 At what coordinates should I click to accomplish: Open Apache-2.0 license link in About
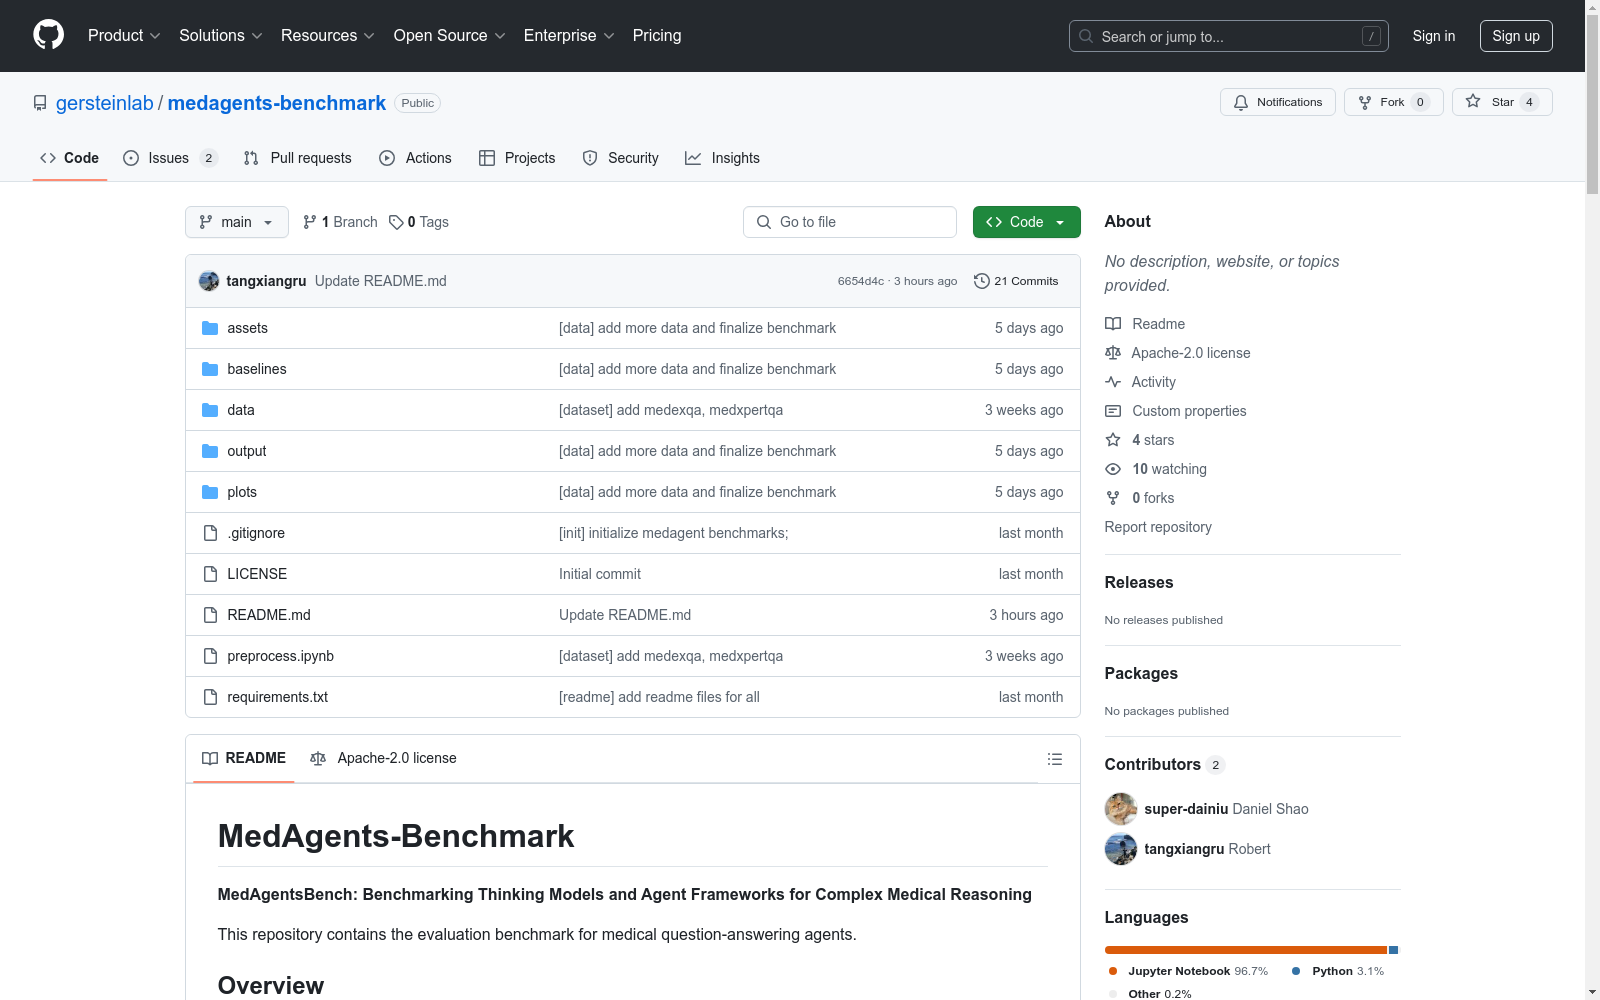coord(1178,353)
